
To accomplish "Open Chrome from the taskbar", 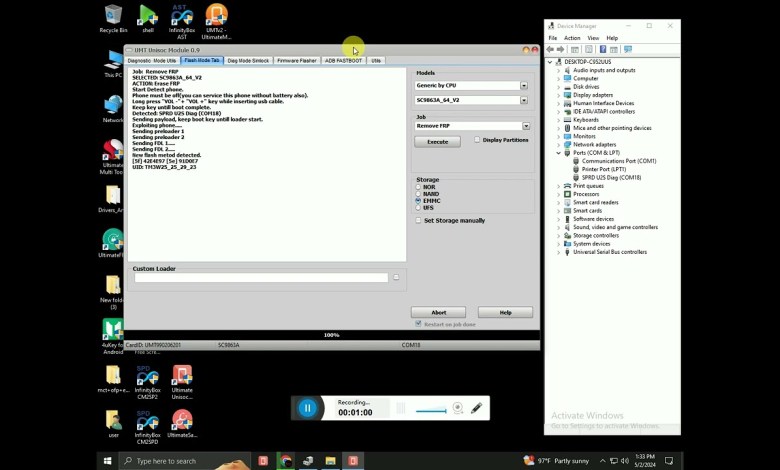I will 286,461.
